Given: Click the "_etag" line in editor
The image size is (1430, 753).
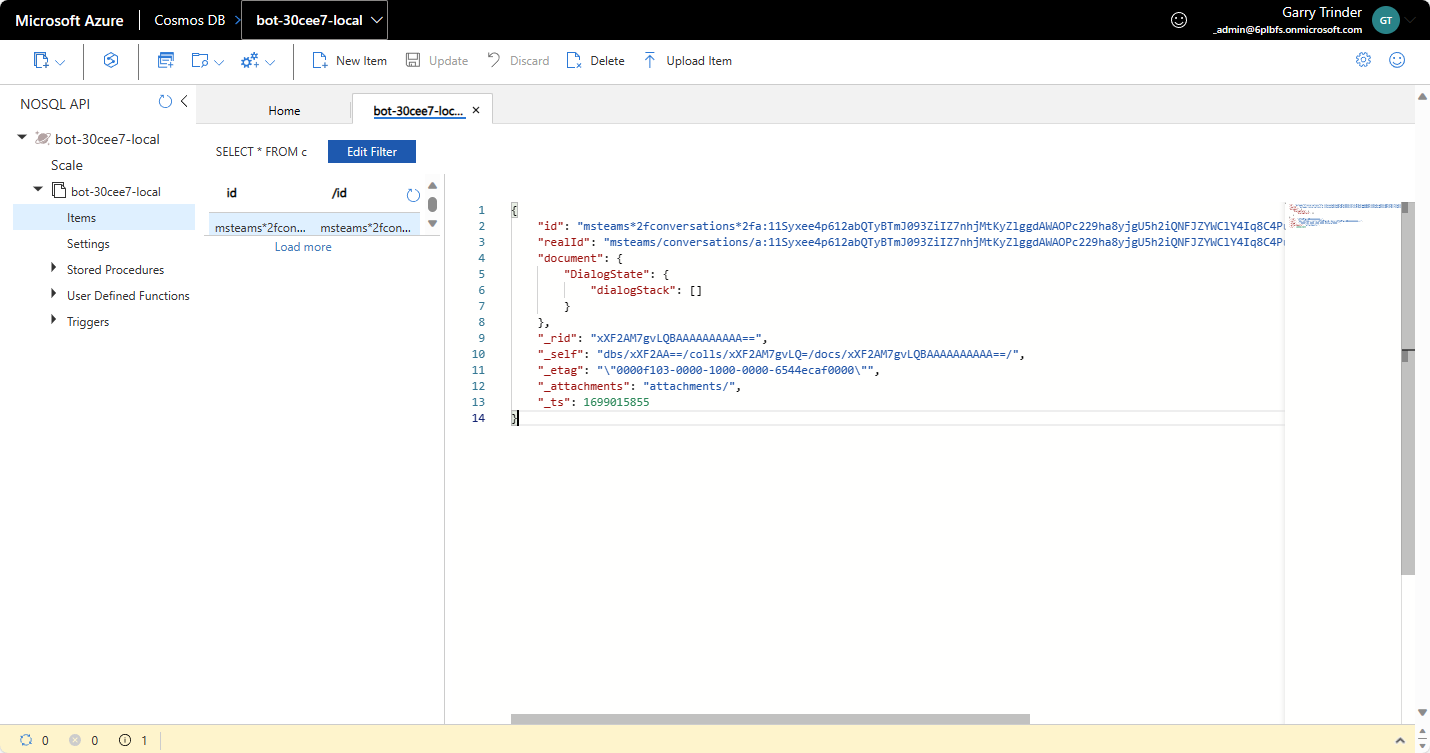Looking at the screenshot, I should 708,370.
